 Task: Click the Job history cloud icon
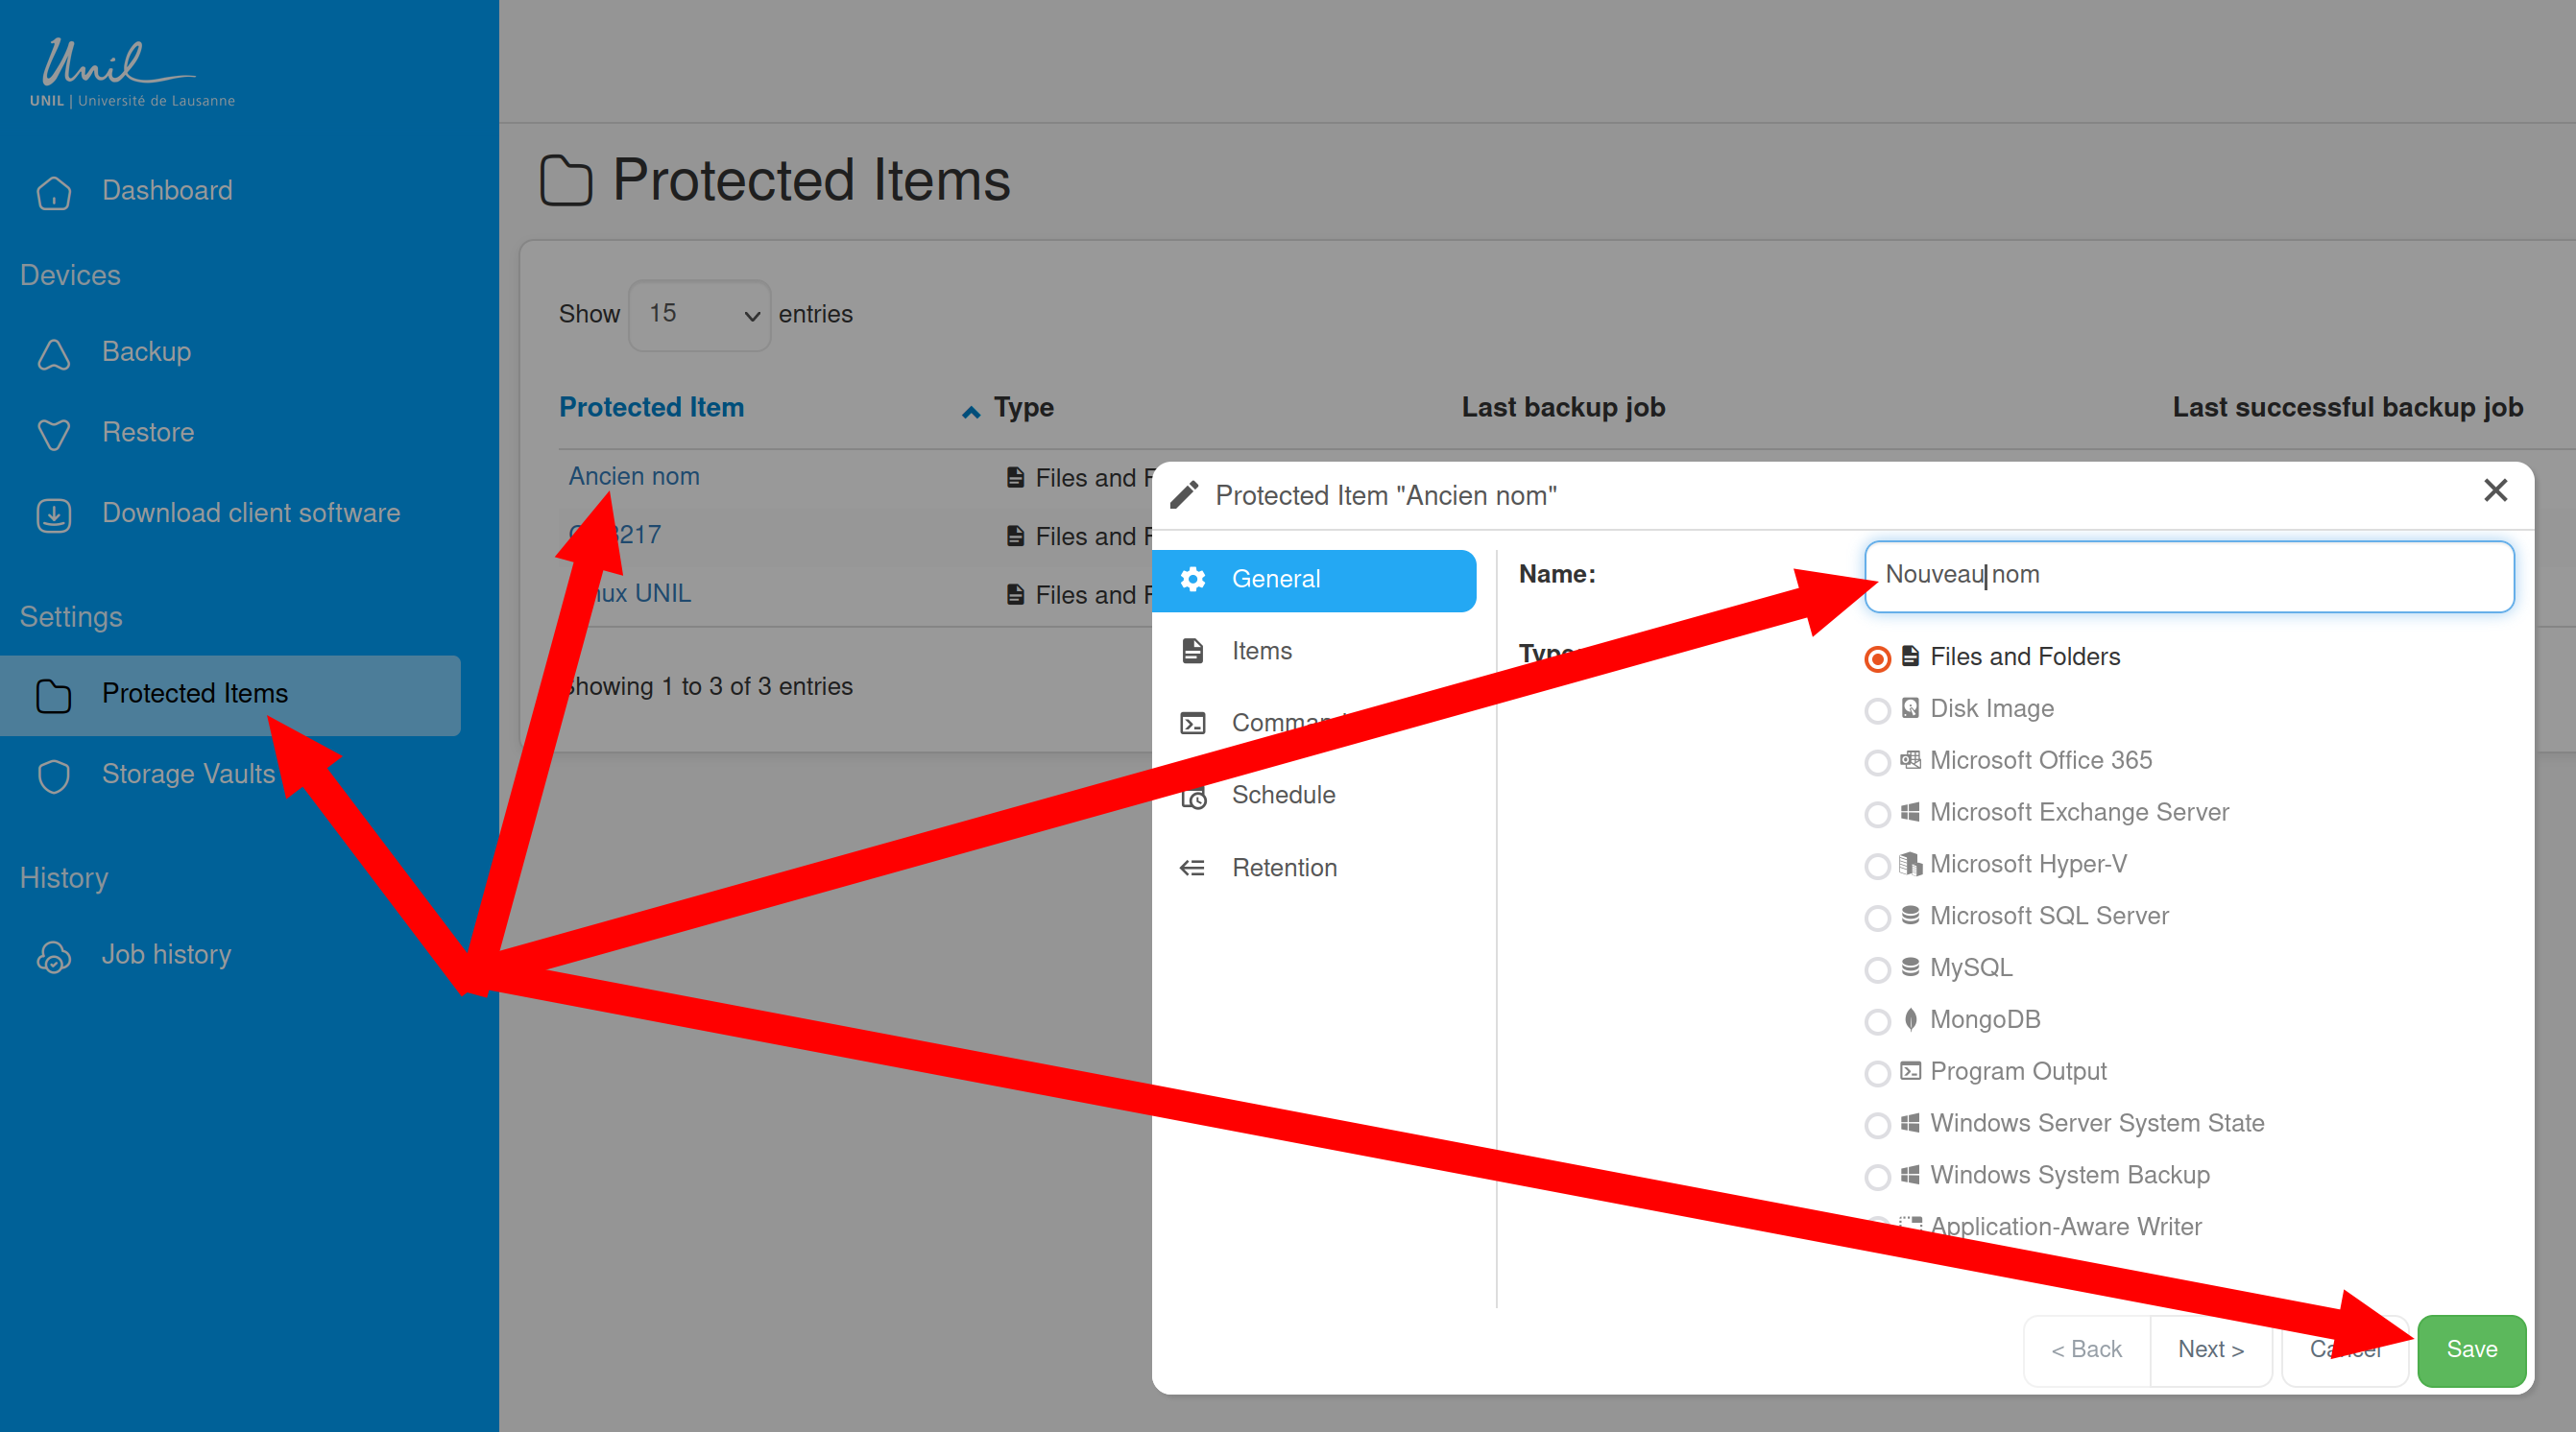tap(53, 957)
